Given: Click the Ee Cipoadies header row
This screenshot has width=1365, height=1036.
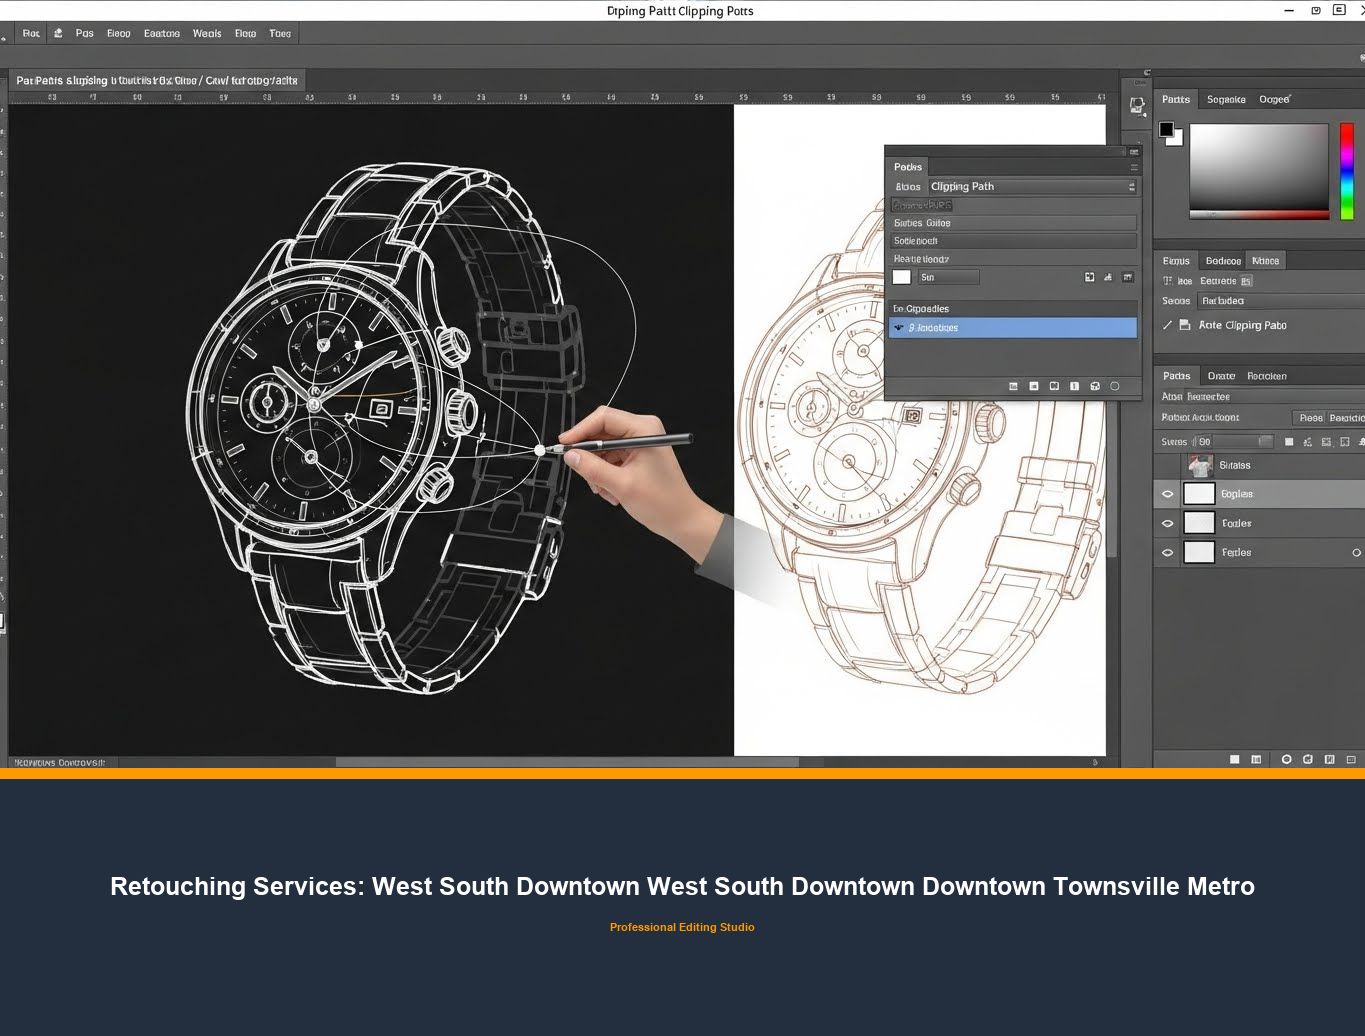Looking at the screenshot, I should click(x=1013, y=309).
